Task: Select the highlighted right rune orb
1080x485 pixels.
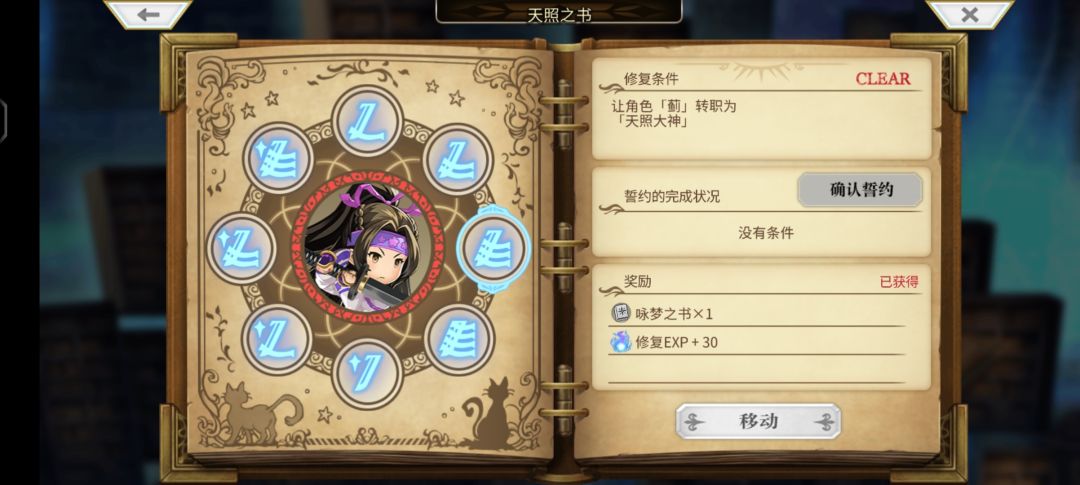Action: pos(494,249)
